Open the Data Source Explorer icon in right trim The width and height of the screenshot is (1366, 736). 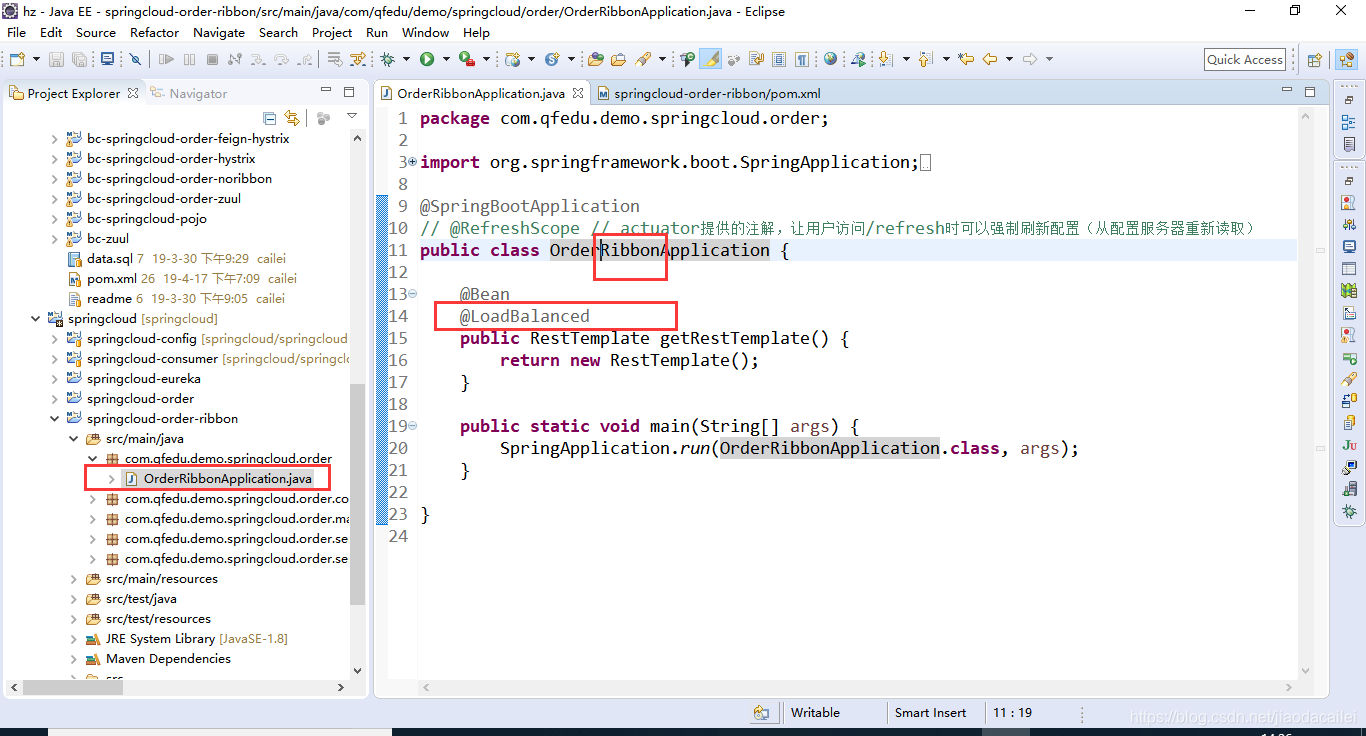(x=1350, y=402)
